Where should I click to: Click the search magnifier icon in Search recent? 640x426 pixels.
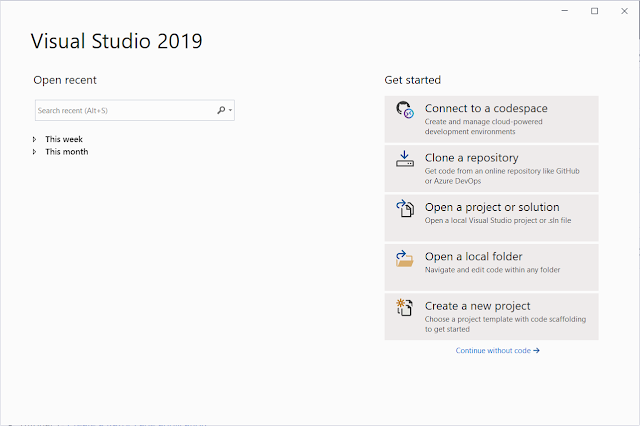point(221,110)
